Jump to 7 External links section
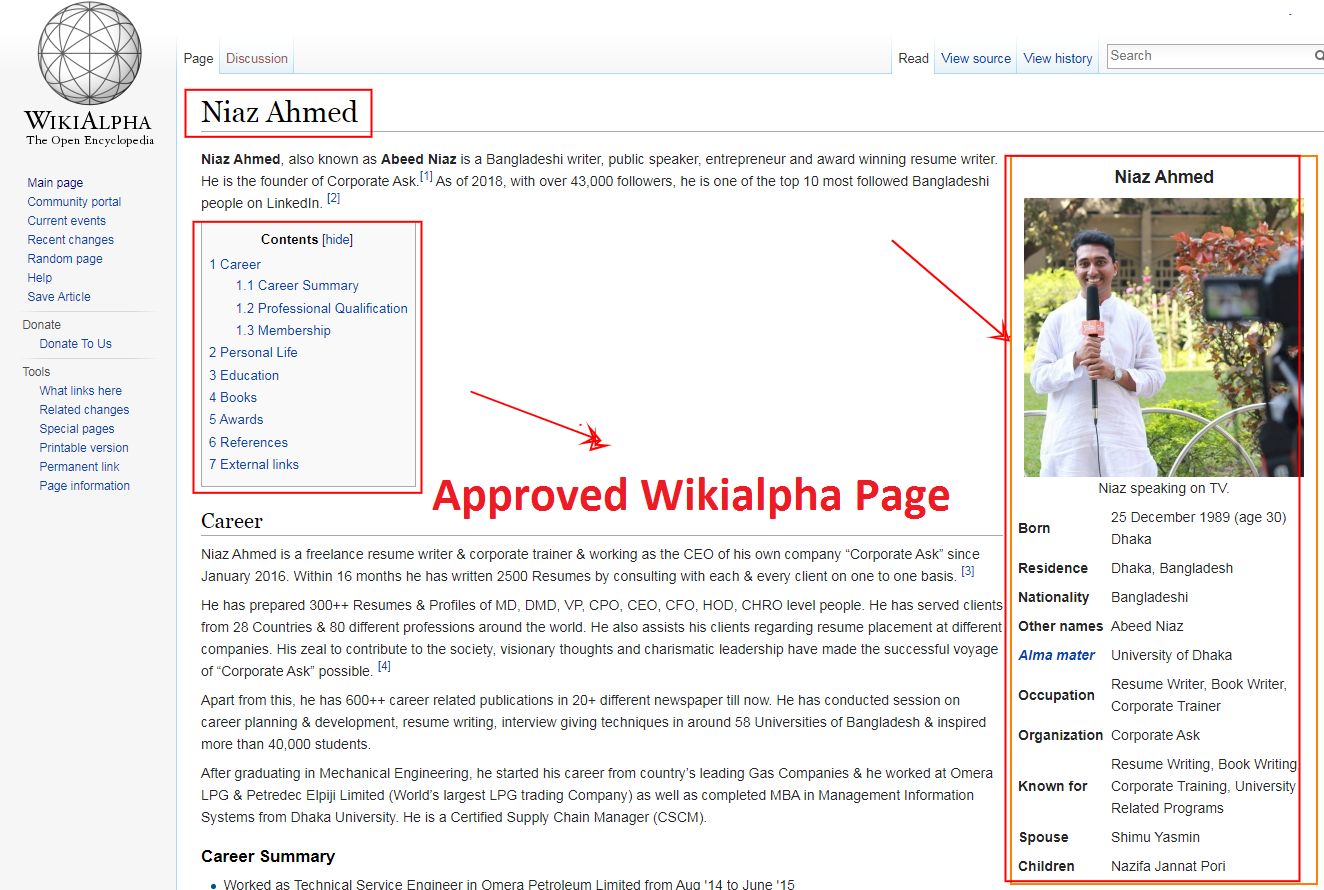The width and height of the screenshot is (1324, 890). coord(254,465)
